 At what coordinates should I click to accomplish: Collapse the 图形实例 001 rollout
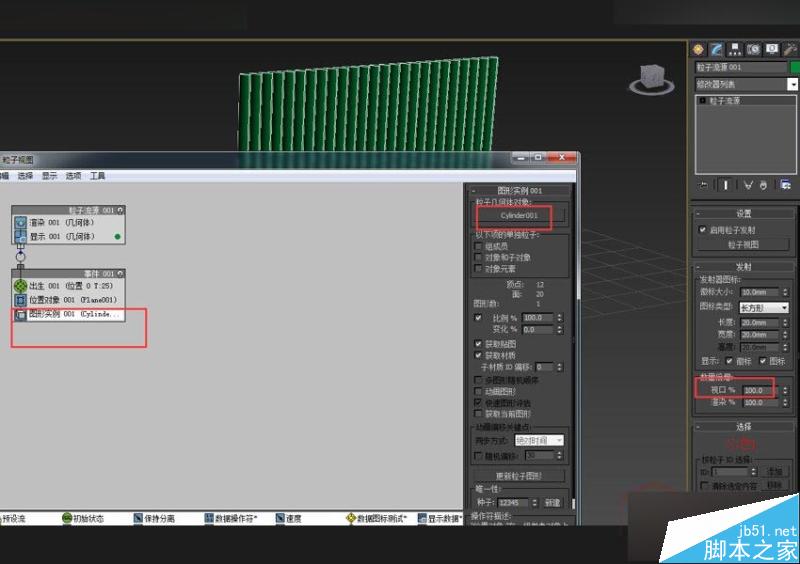pos(519,190)
